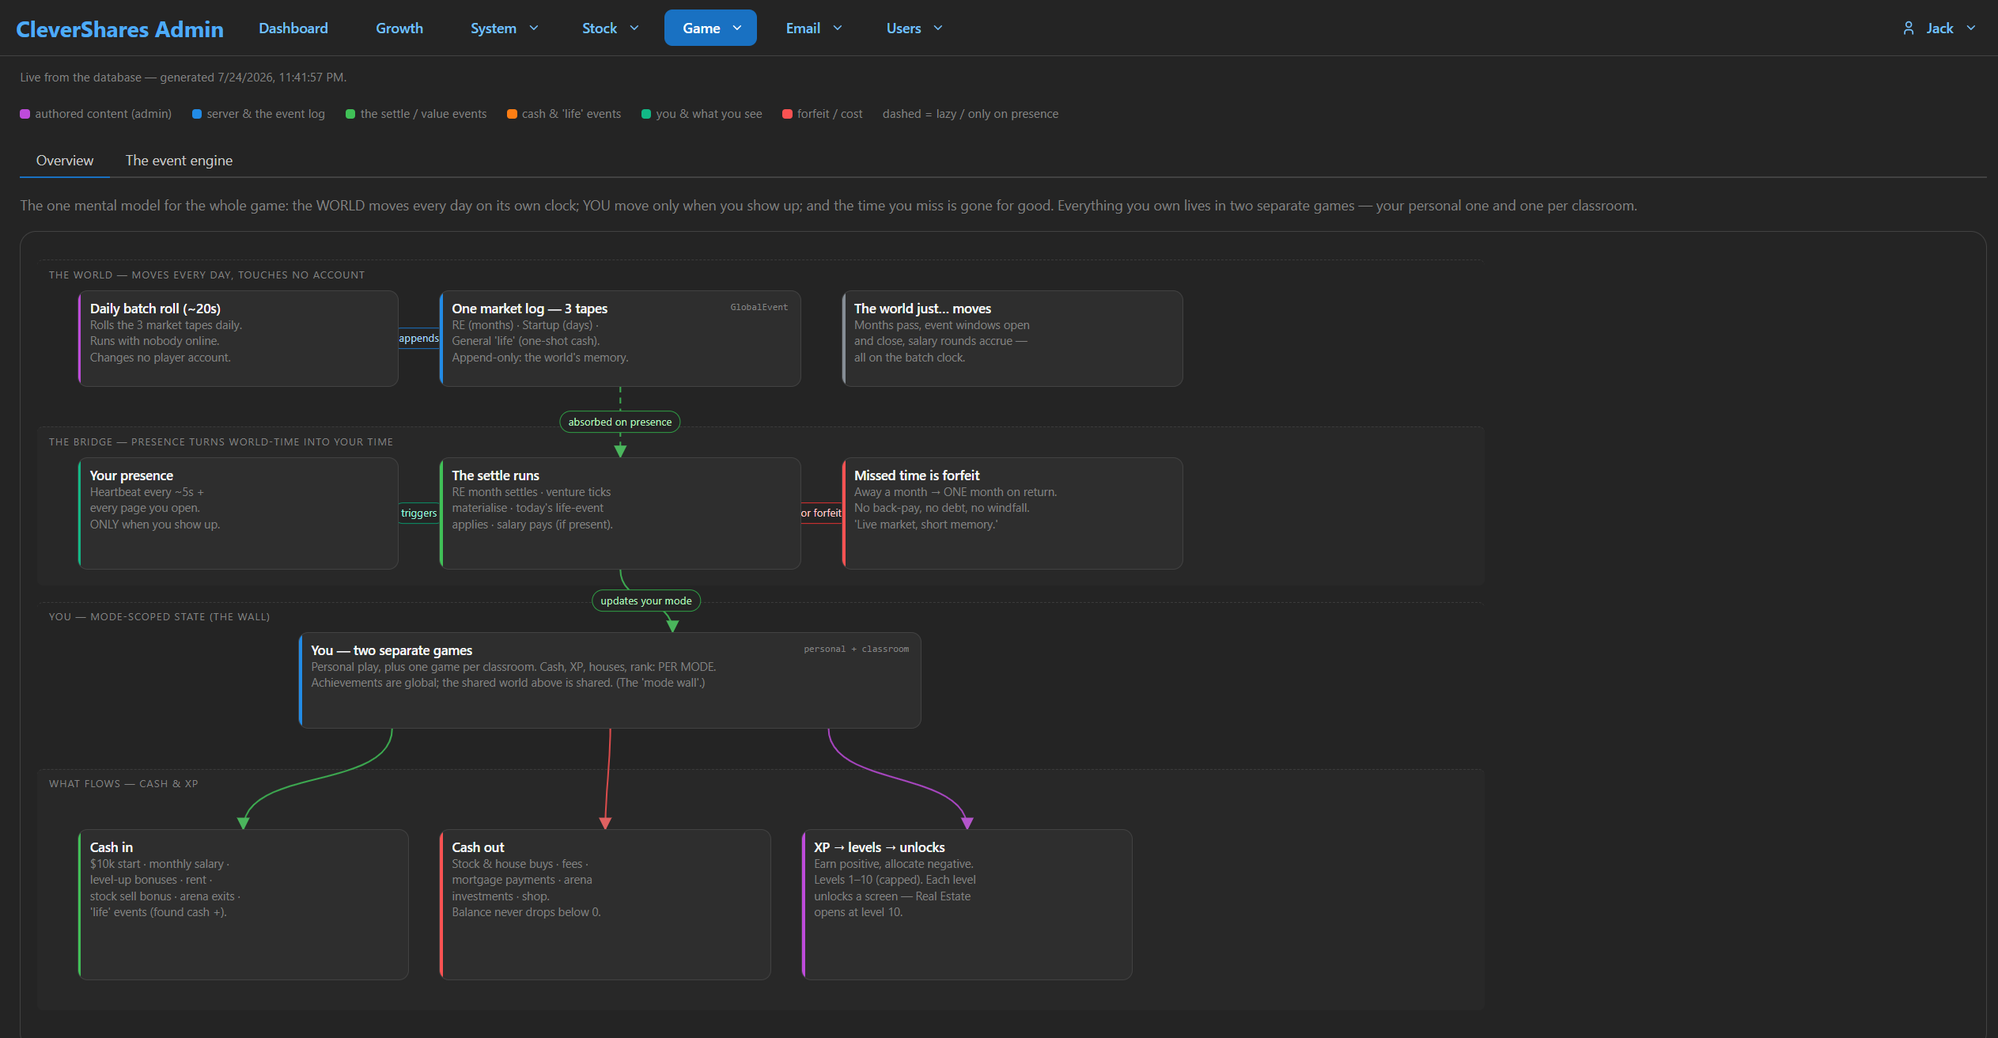The width and height of the screenshot is (1998, 1038).
Task: Click the 'updates your mode' edge label
Action: point(646,601)
